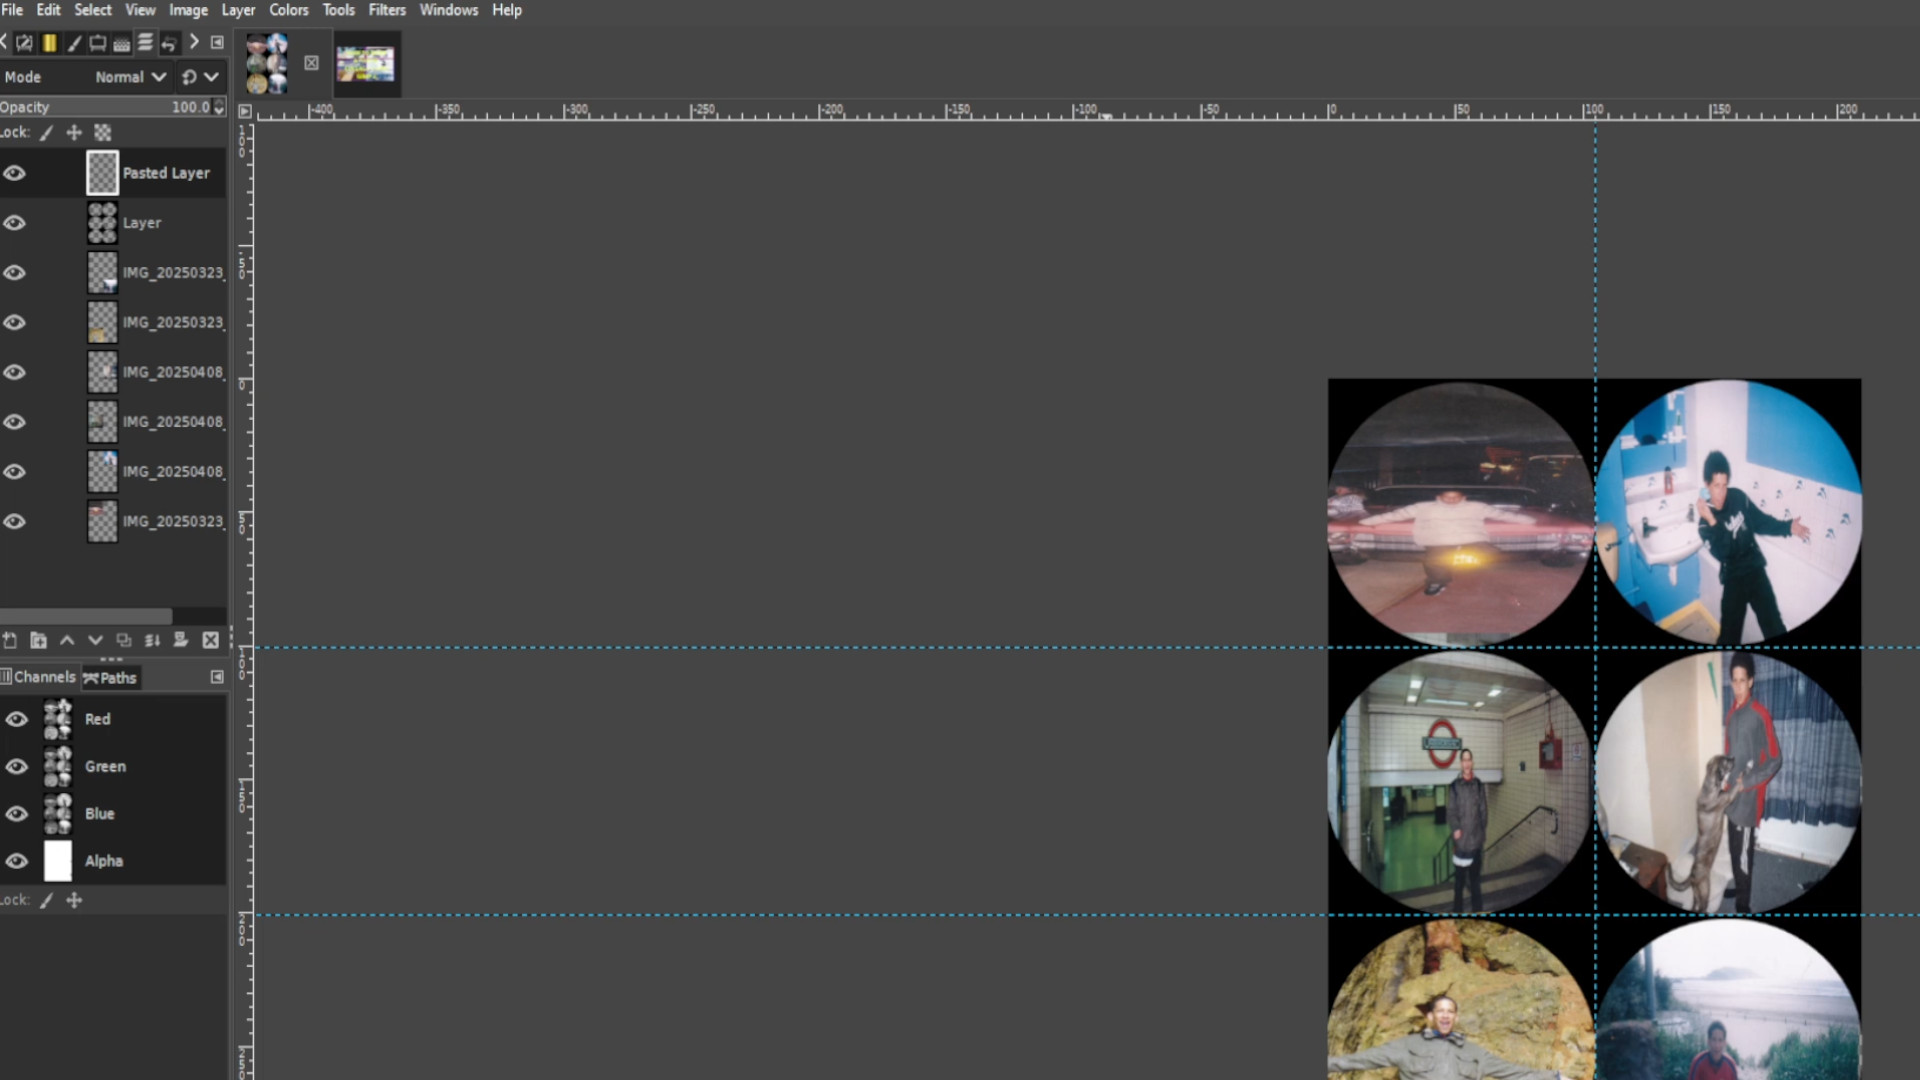The height and width of the screenshot is (1080, 1920).
Task: Select the thumbnail of the layer named Layer
Action: point(102,223)
